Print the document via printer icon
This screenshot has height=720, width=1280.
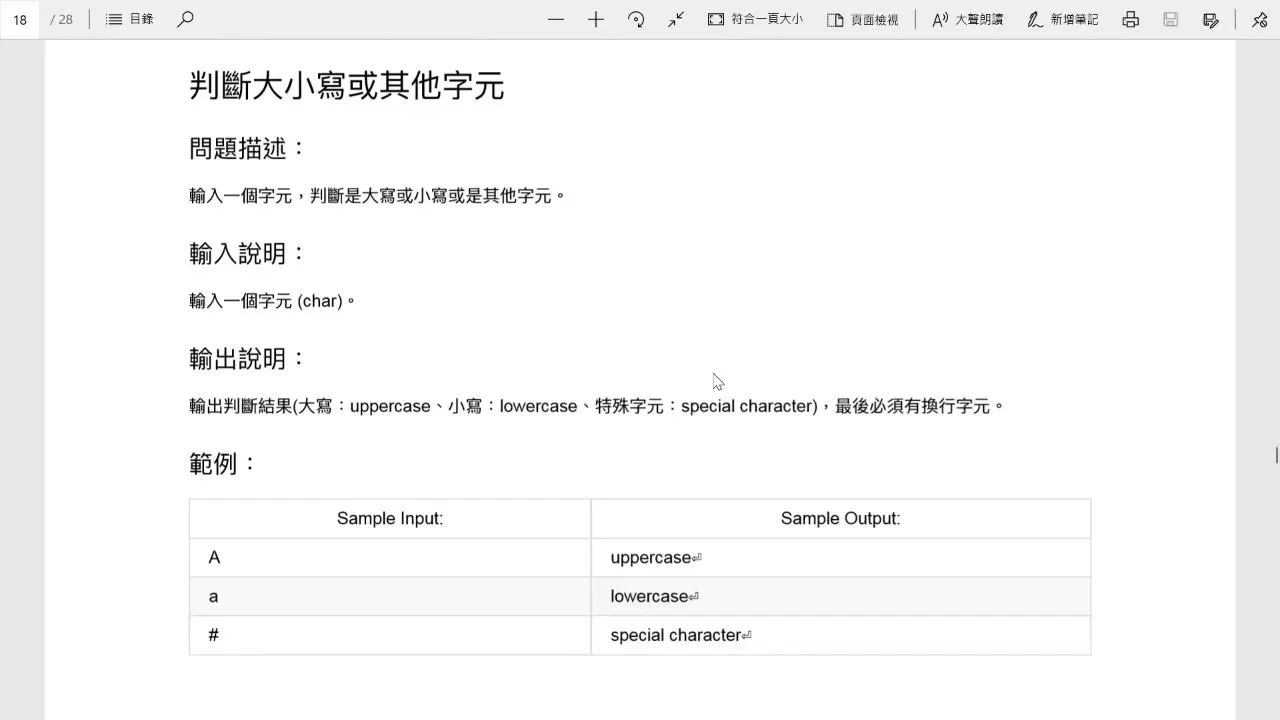1130,19
